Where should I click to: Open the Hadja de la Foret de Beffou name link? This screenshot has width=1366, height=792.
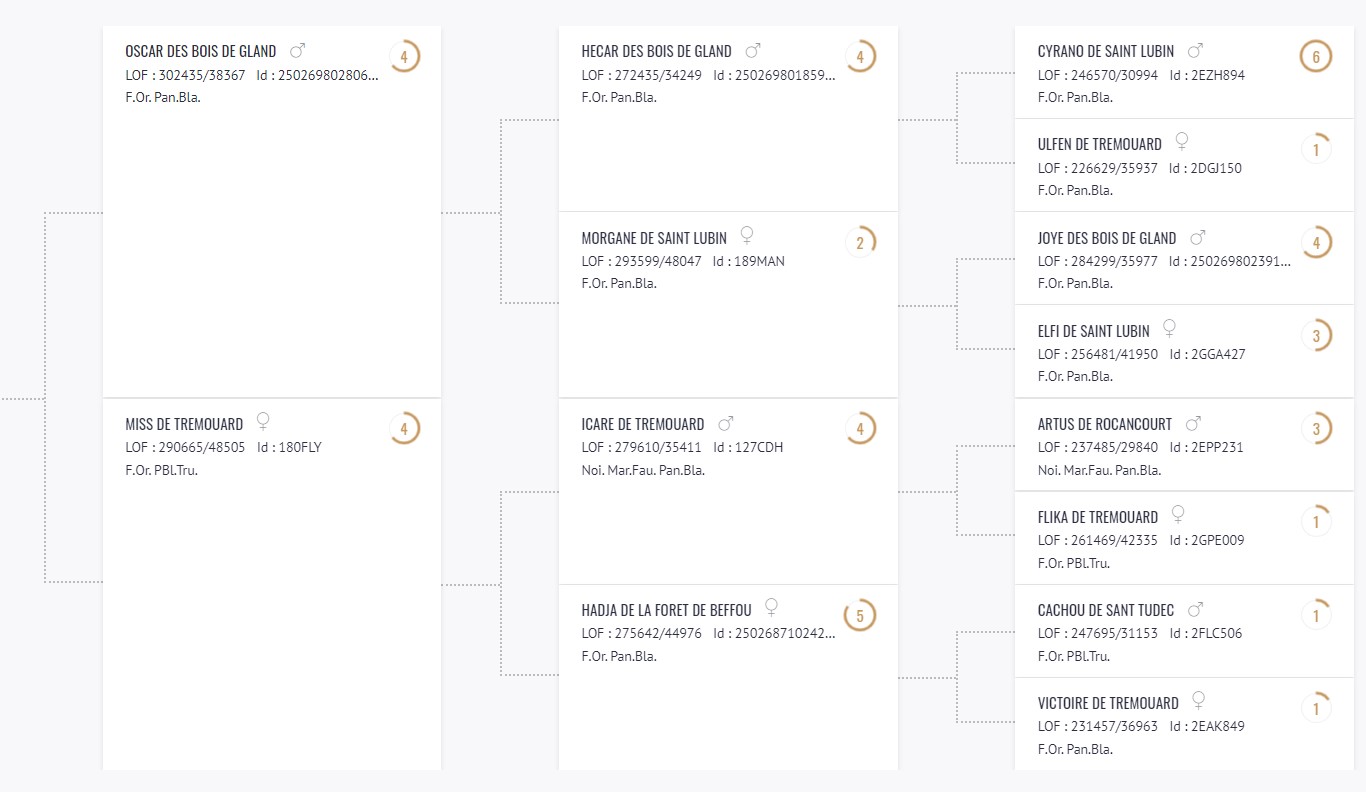666,610
